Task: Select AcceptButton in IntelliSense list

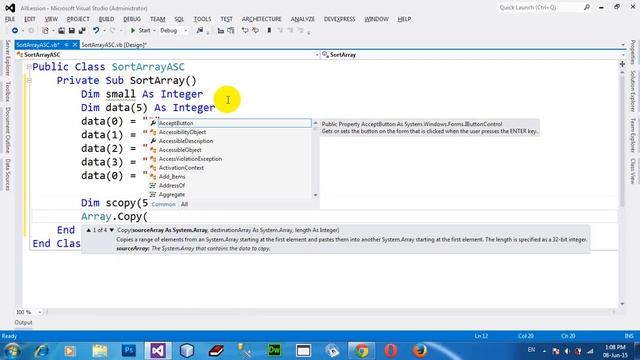Action: [x=231, y=123]
